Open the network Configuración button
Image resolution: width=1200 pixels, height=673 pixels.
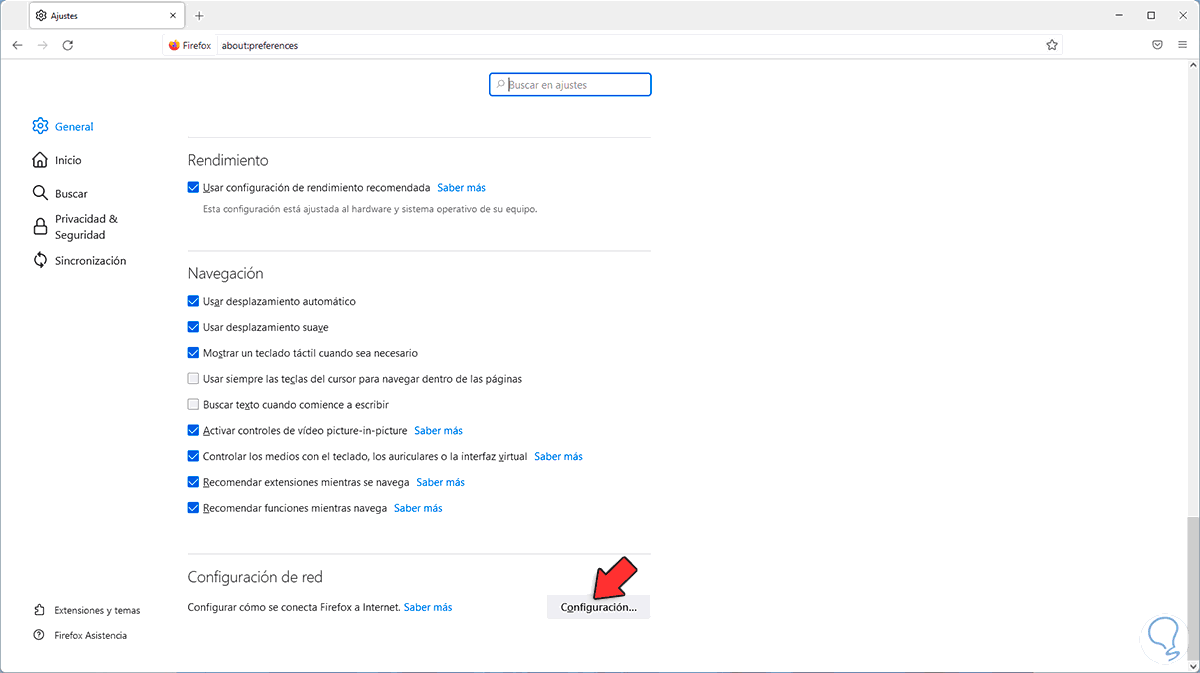pyautogui.click(x=598, y=607)
